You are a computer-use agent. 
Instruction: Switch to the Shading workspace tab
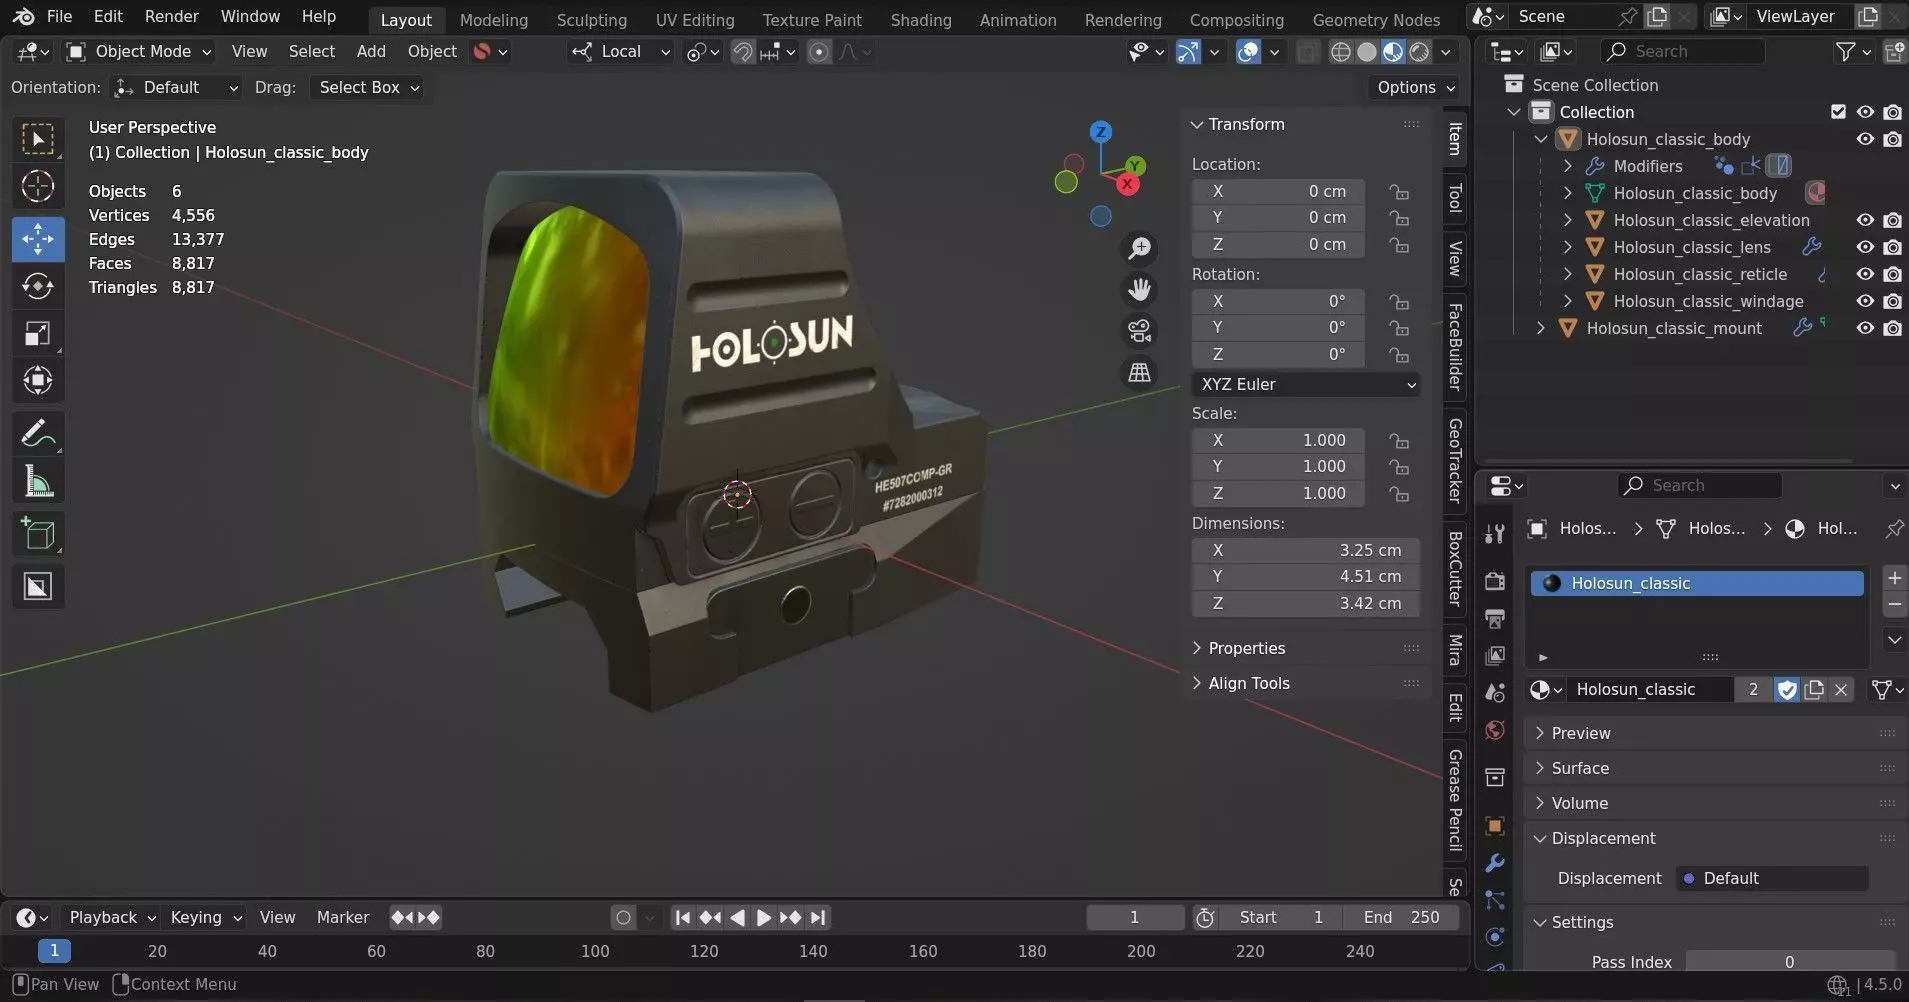tap(920, 19)
